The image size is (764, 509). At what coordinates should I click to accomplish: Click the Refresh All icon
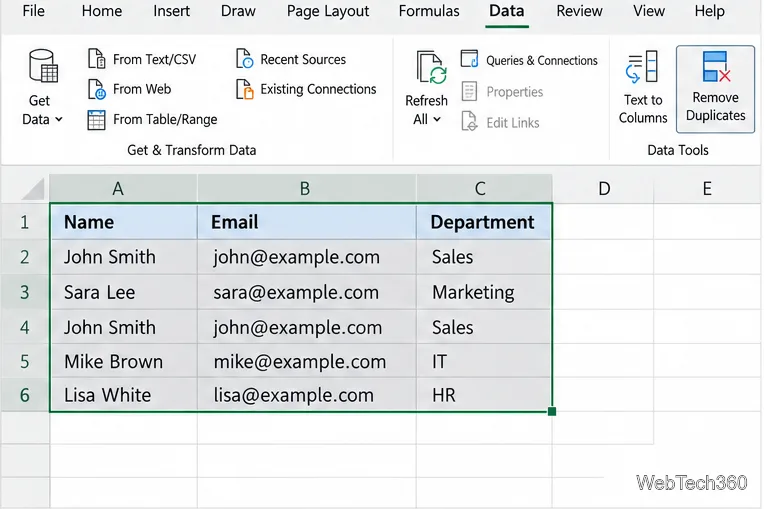pyautogui.click(x=432, y=68)
